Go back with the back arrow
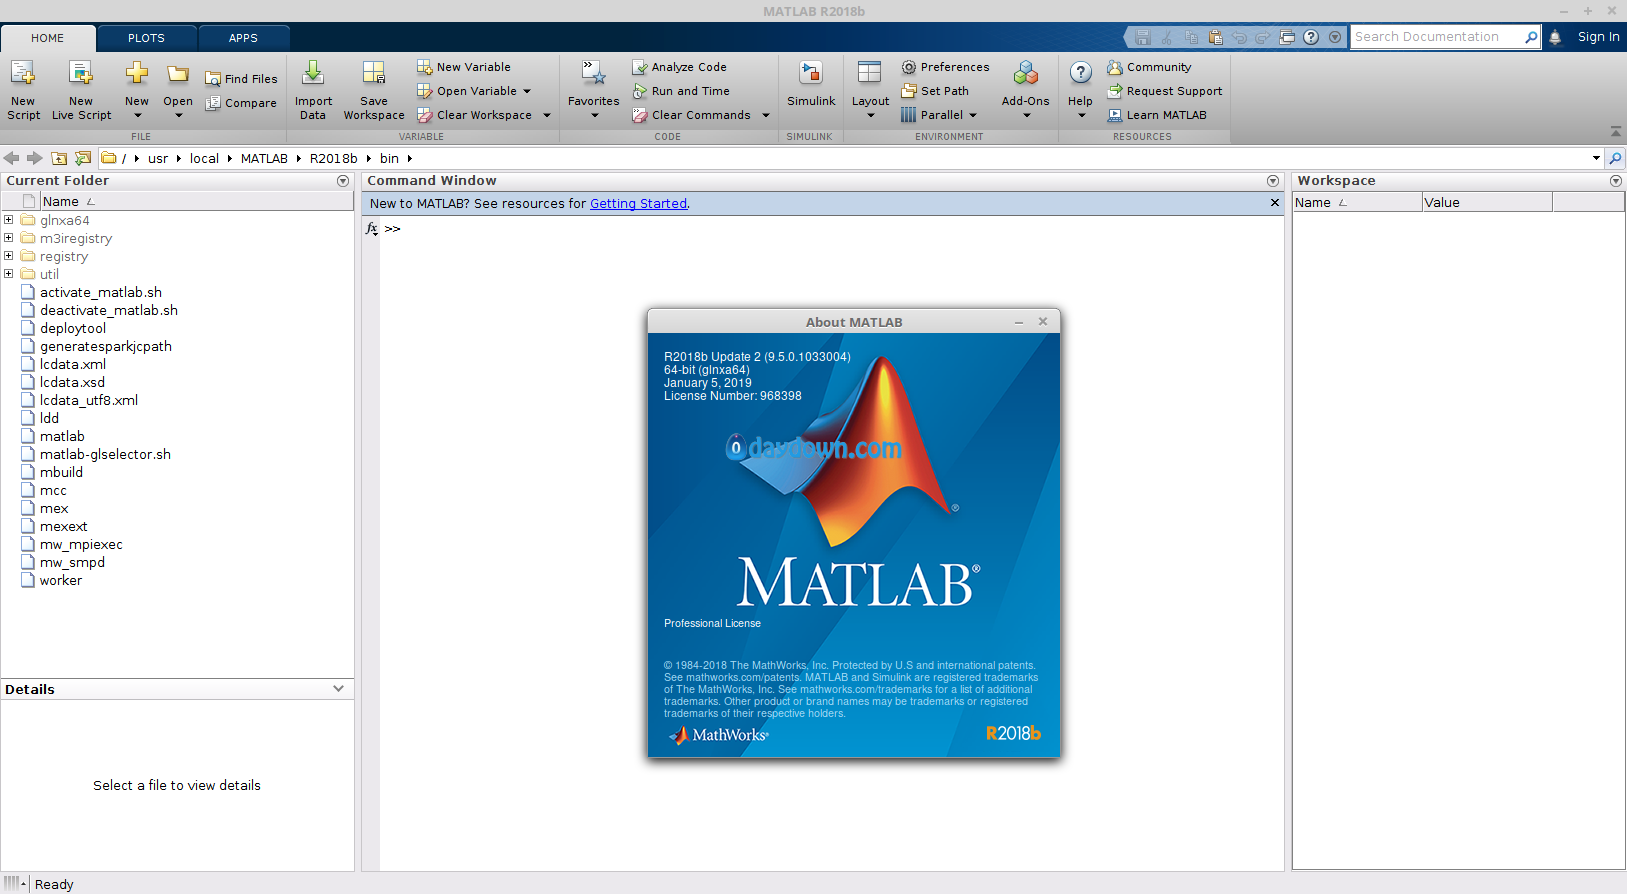The image size is (1627, 894). (12, 158)
